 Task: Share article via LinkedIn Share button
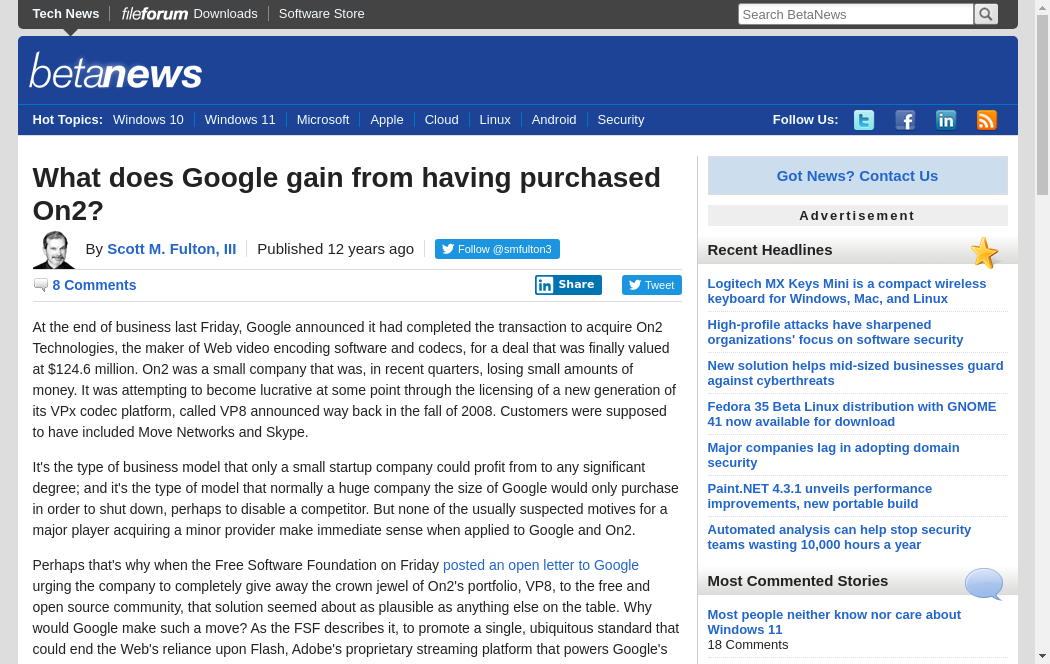coord(568,285)
